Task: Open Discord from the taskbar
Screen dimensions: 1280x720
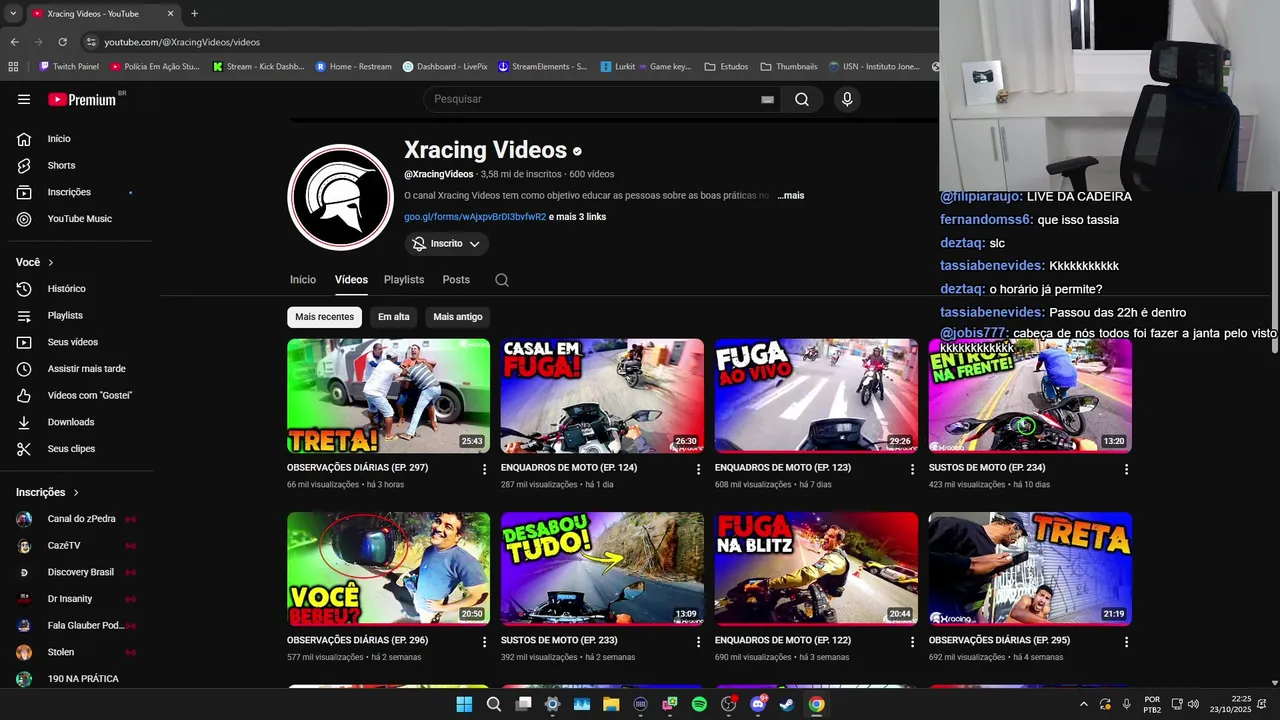Action: click(758, 704)
